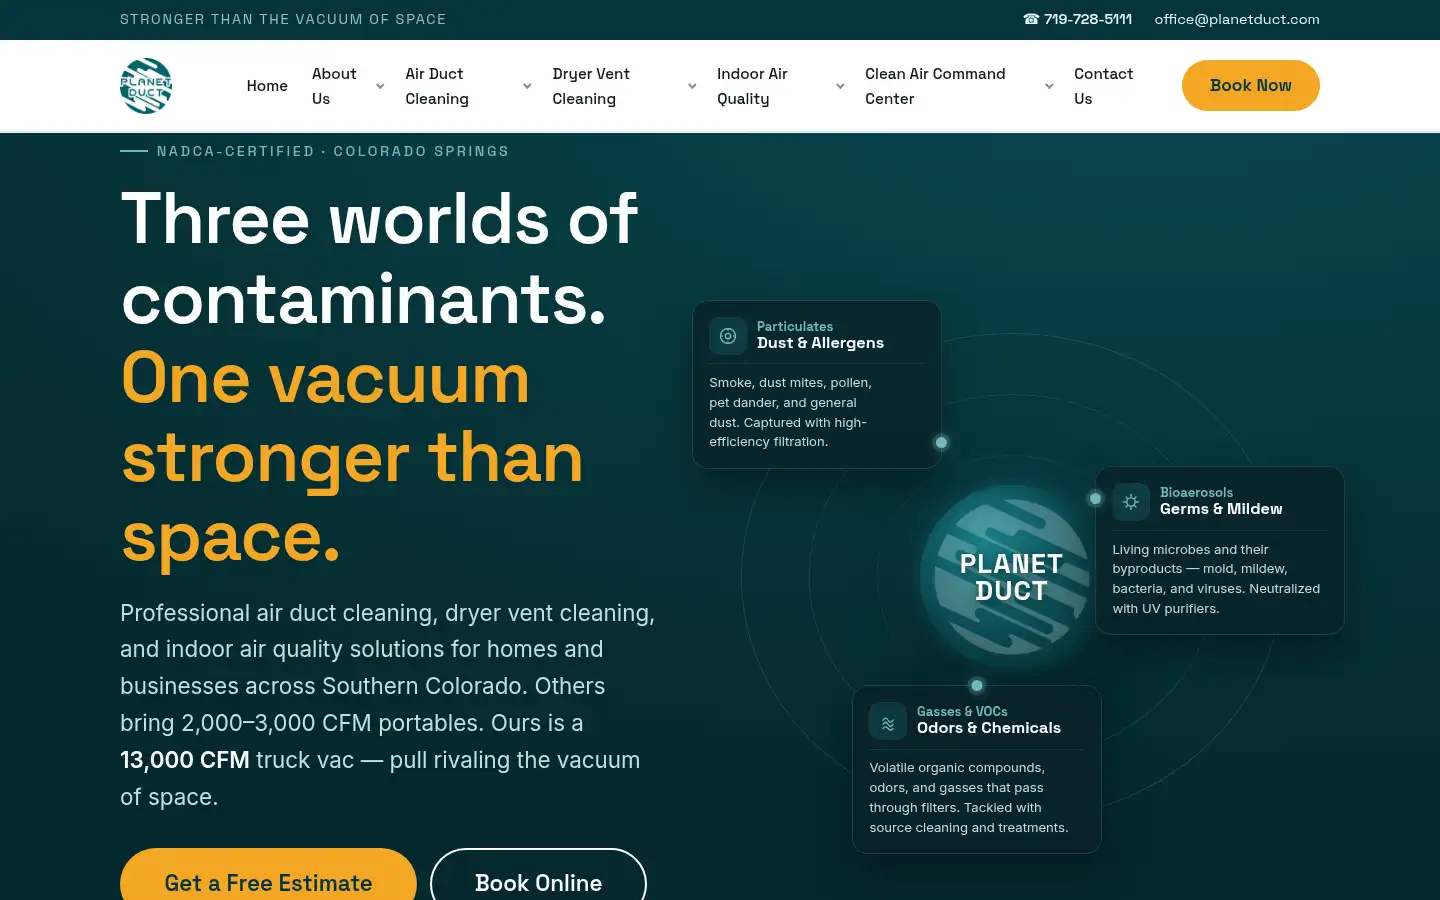The height and width of the screenshot is (900, 1440).
Task: Click the phone number 719-728-5111
Action: [1077, 19]
